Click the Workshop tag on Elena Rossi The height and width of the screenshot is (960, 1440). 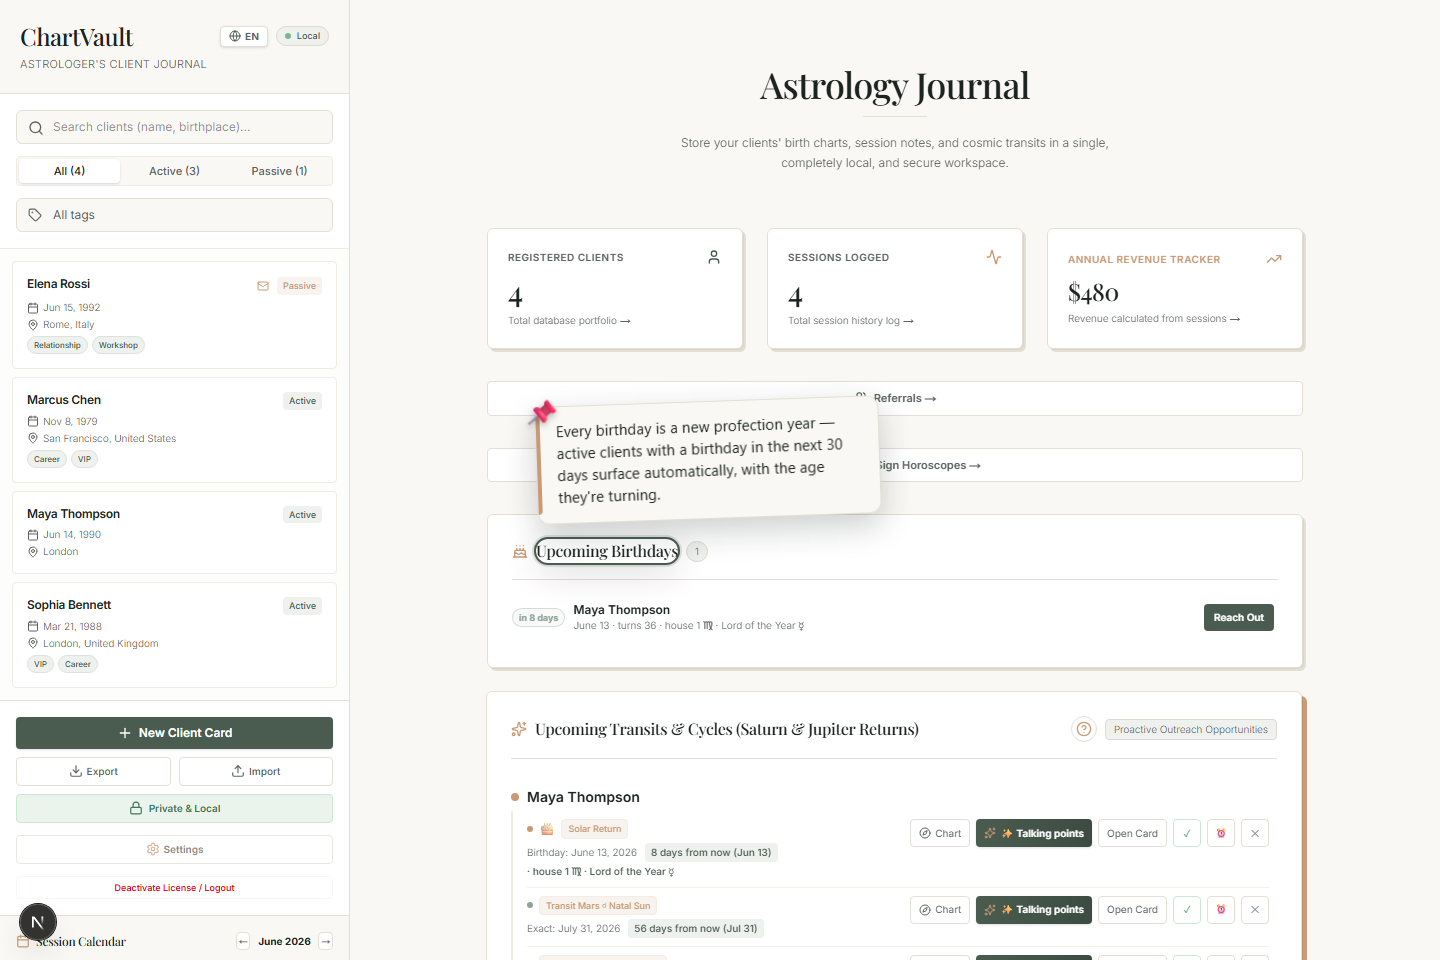pos(118,345)
